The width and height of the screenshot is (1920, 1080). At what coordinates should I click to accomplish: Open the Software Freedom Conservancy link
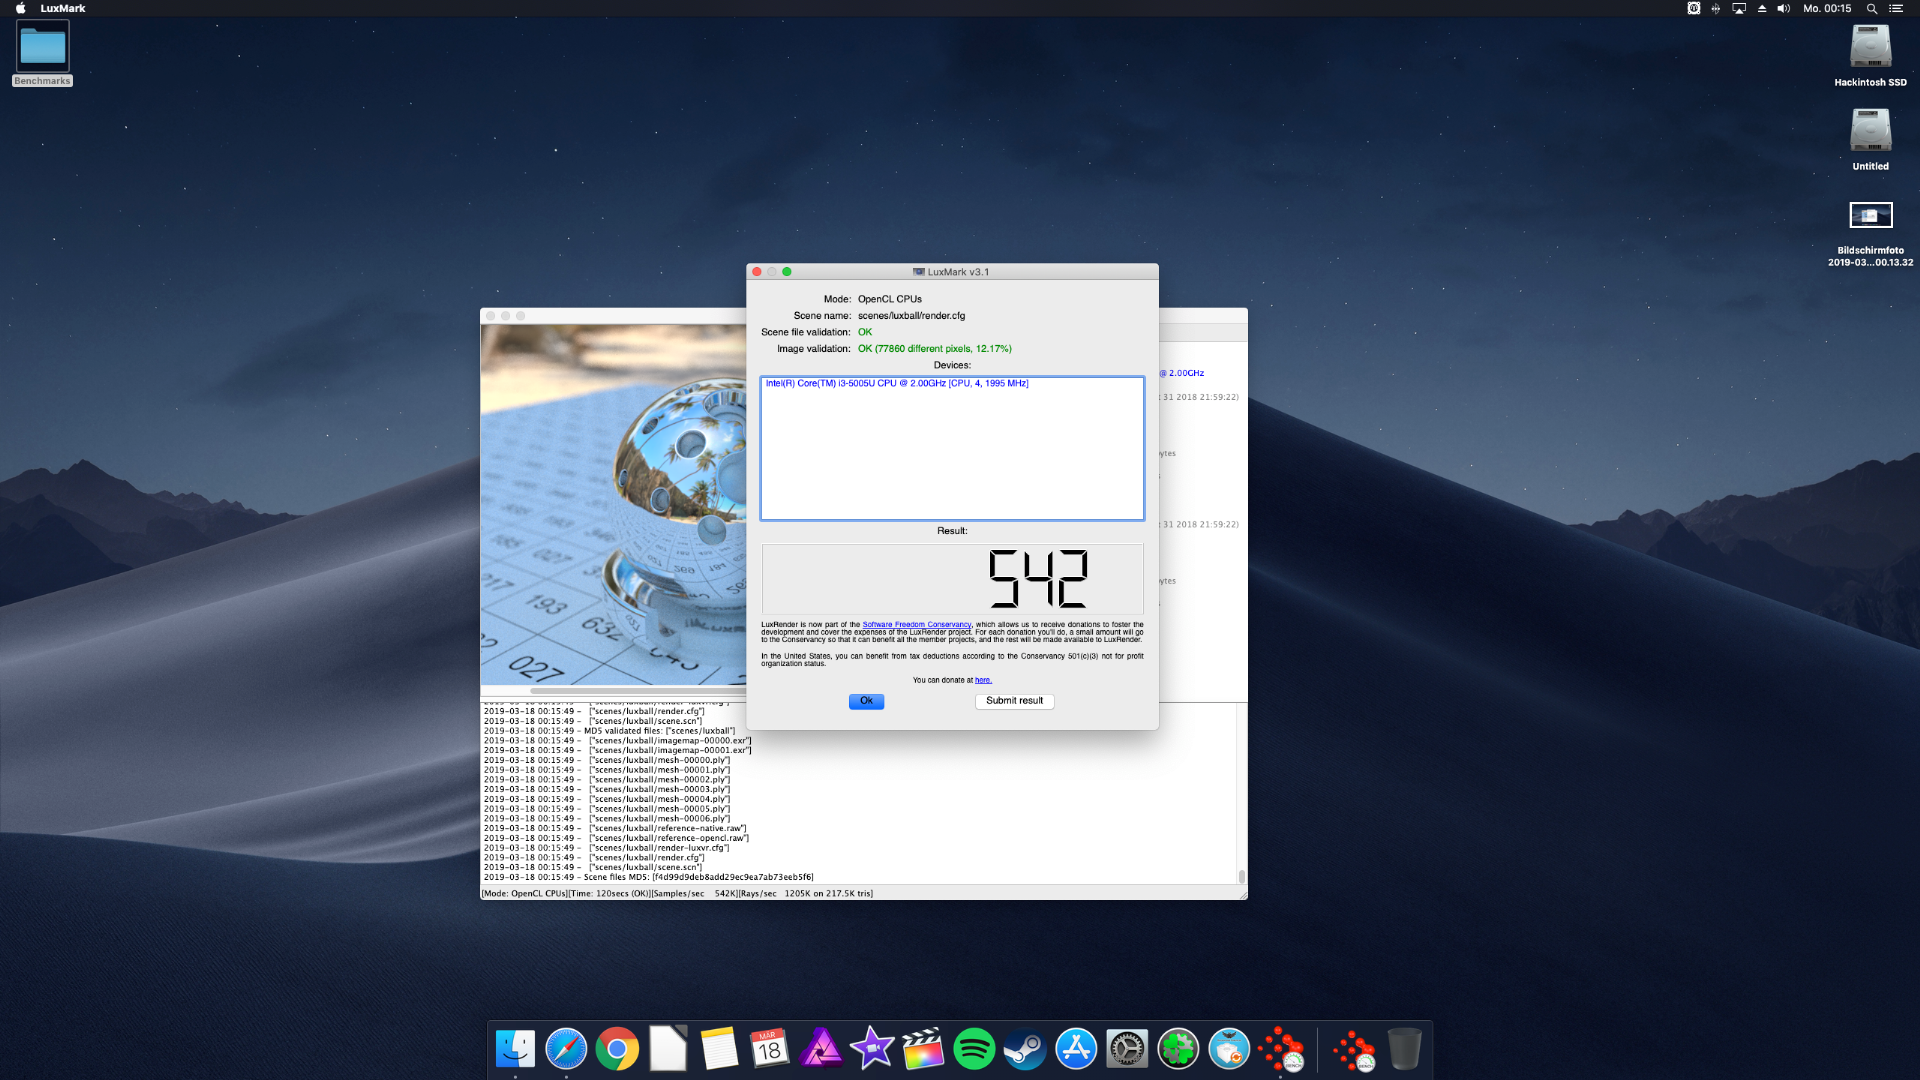tap(916, 624)
